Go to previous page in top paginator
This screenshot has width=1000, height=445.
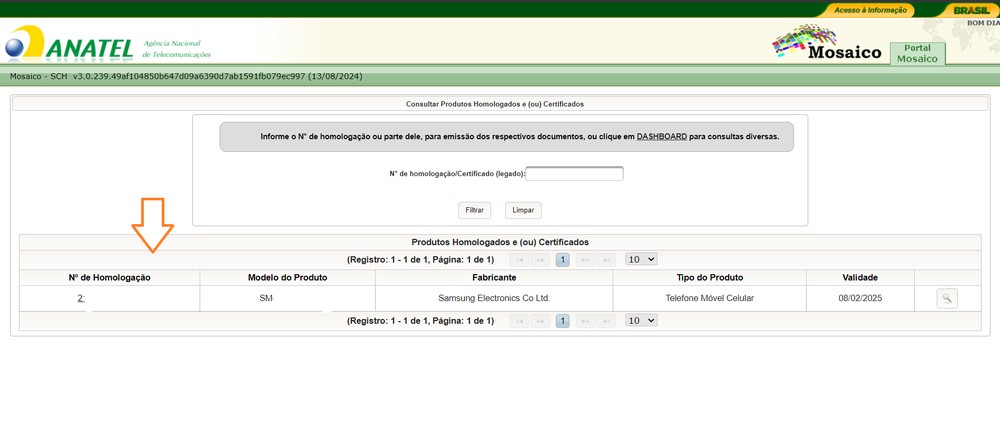click(x=541, y=259)
